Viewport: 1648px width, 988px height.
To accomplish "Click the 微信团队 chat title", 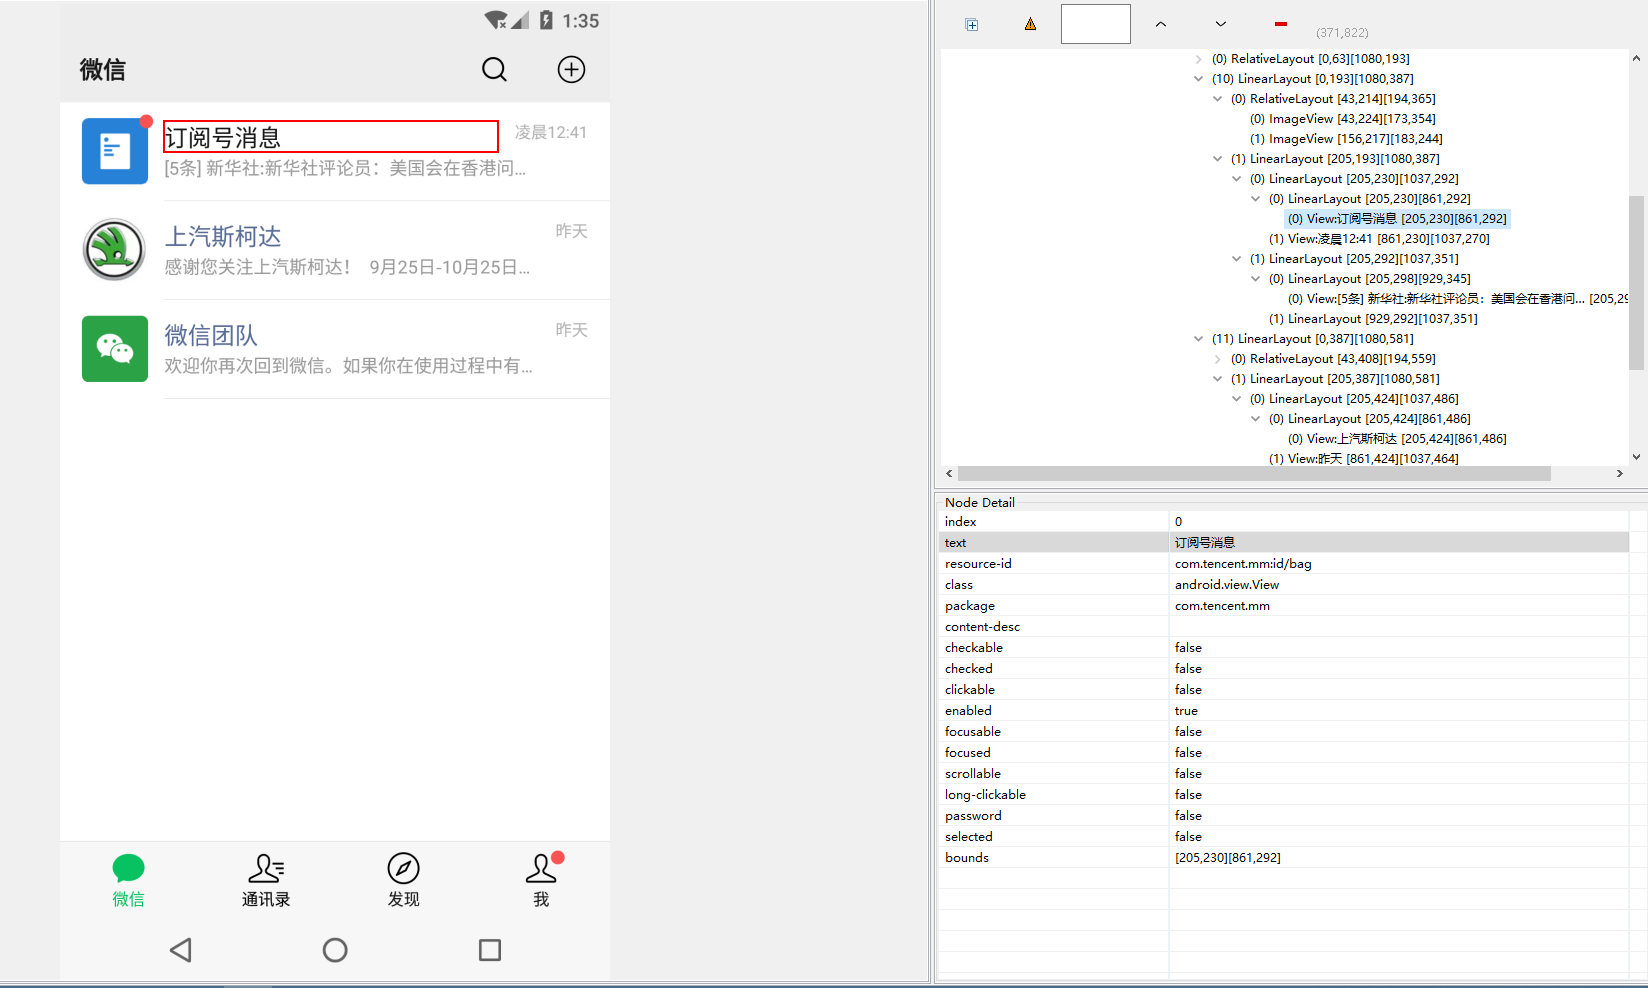I will 211,335.
